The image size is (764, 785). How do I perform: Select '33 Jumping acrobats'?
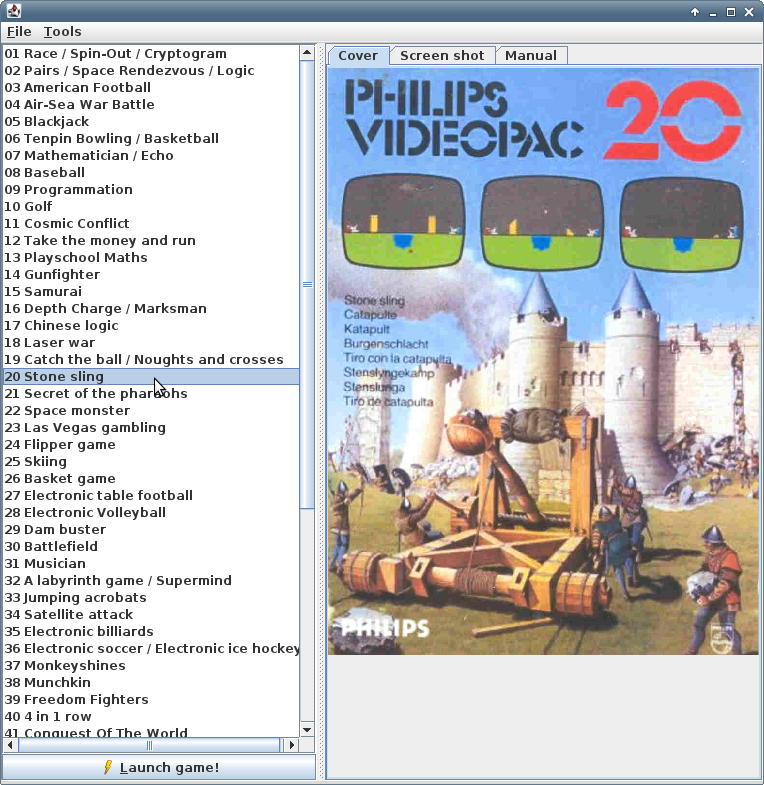[x=151, y=598]
